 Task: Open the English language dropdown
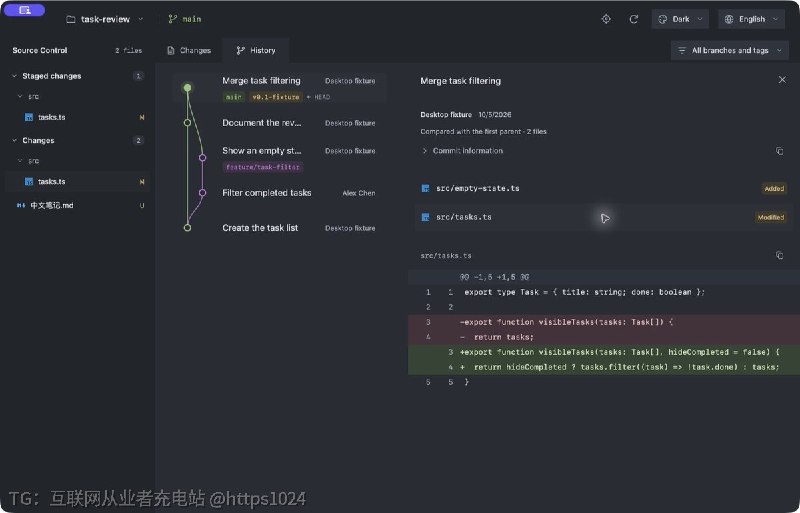point(752,19)
